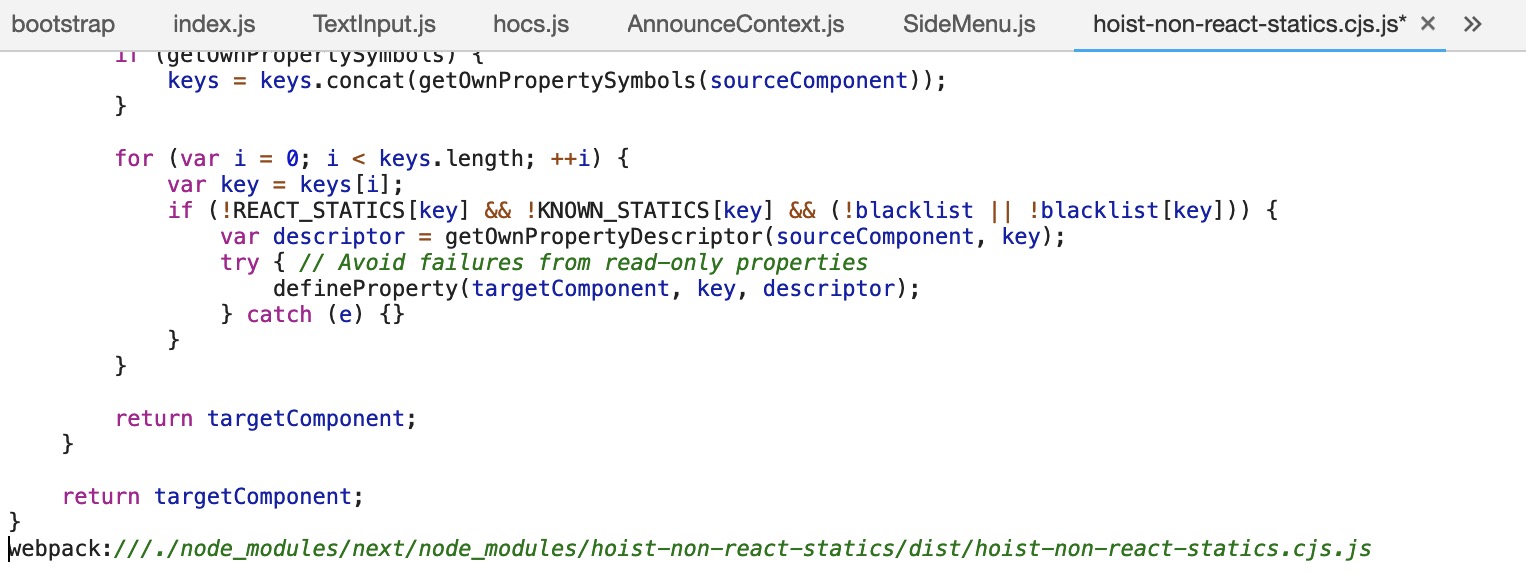Click 'getOwnPropertySymbols' in the concat call
Image resolution: width=1526 pixels, height=586 pixels.
557,81
